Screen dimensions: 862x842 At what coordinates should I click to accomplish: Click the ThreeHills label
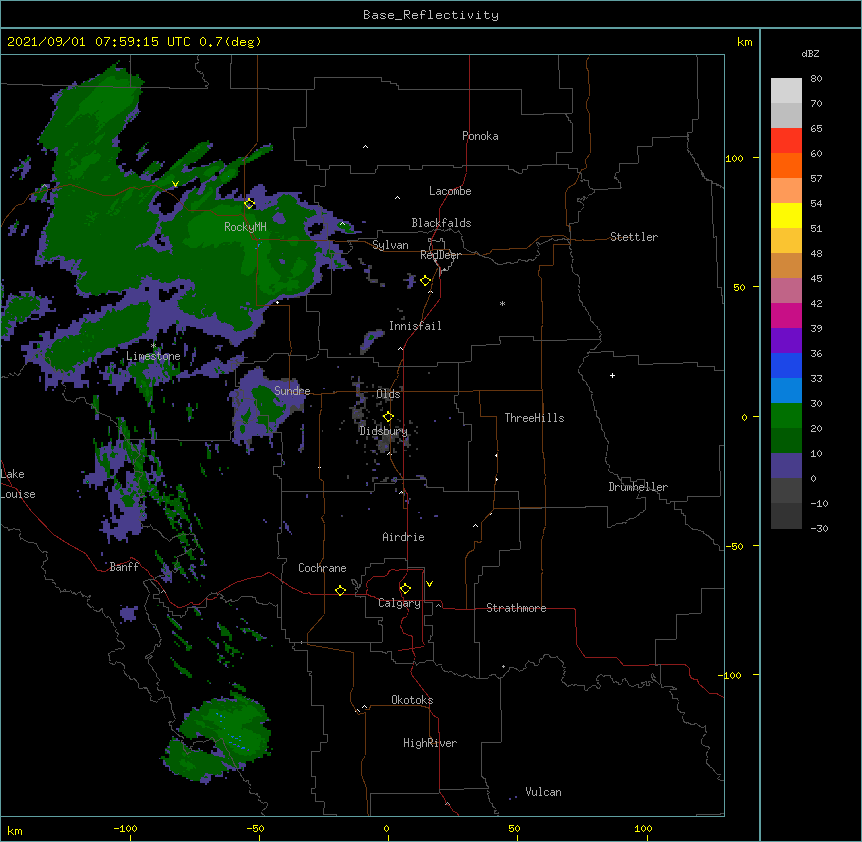tap(534, 418)
